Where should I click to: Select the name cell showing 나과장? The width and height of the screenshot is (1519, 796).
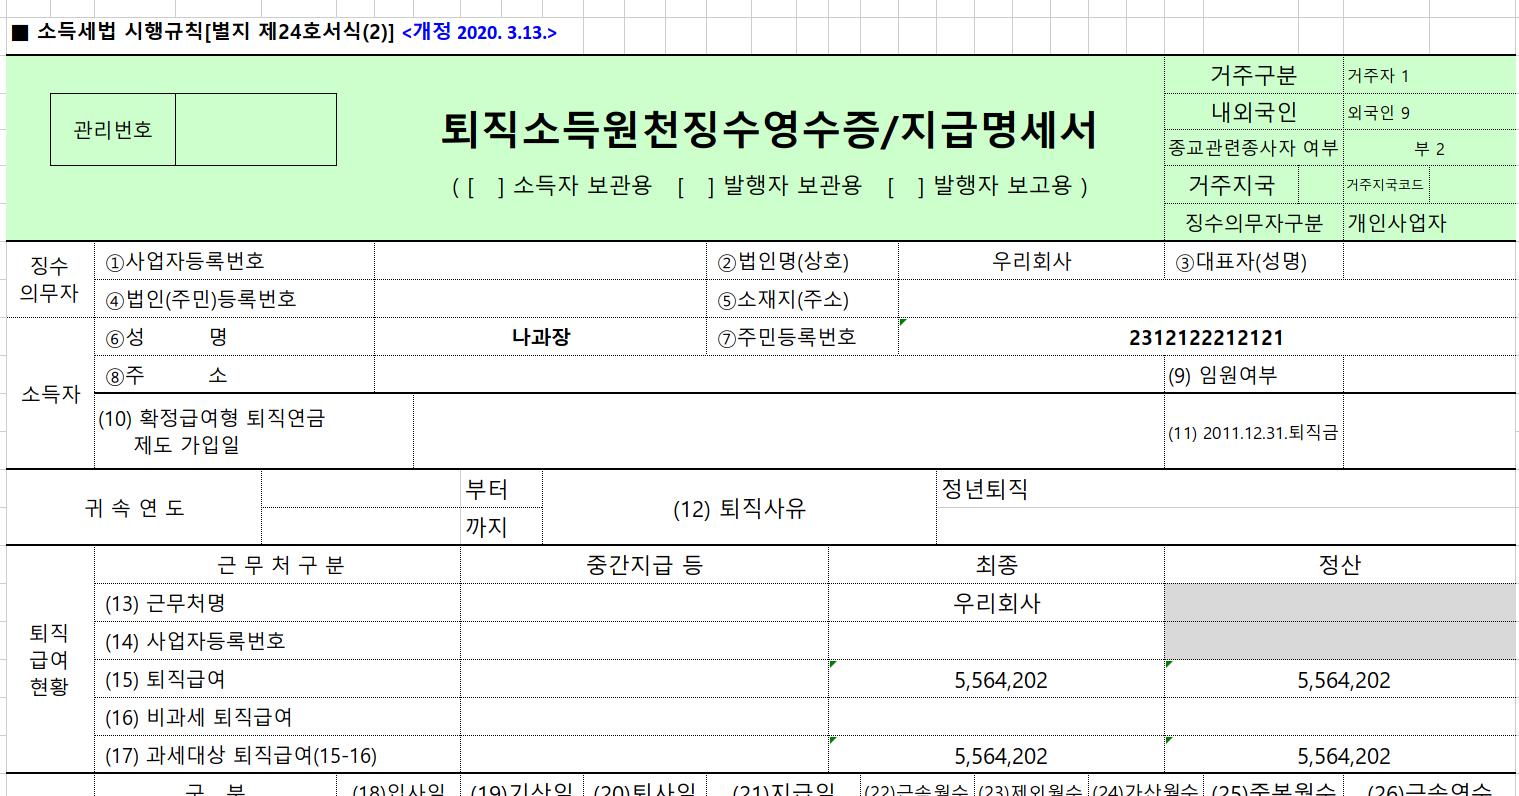coord(540,337)
